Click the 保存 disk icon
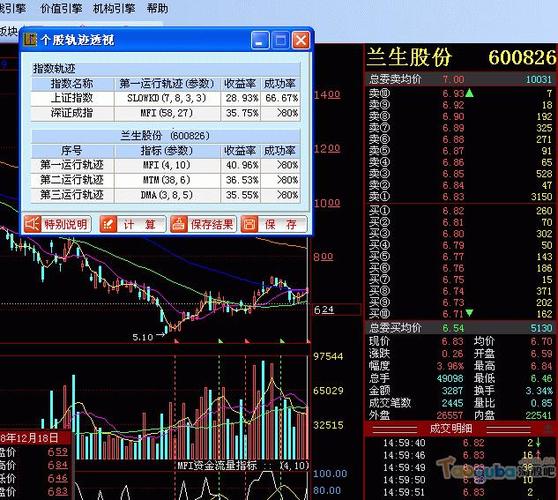The image size is (558, 500). 249,224
